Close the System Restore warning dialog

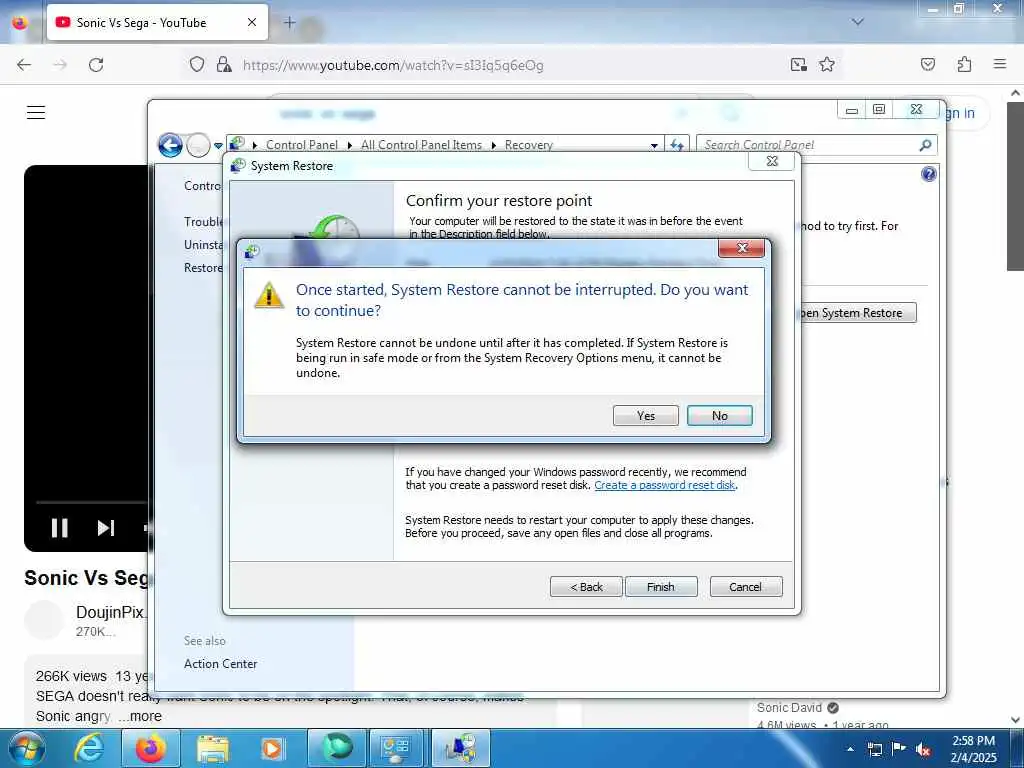click(x=741, y=248)
